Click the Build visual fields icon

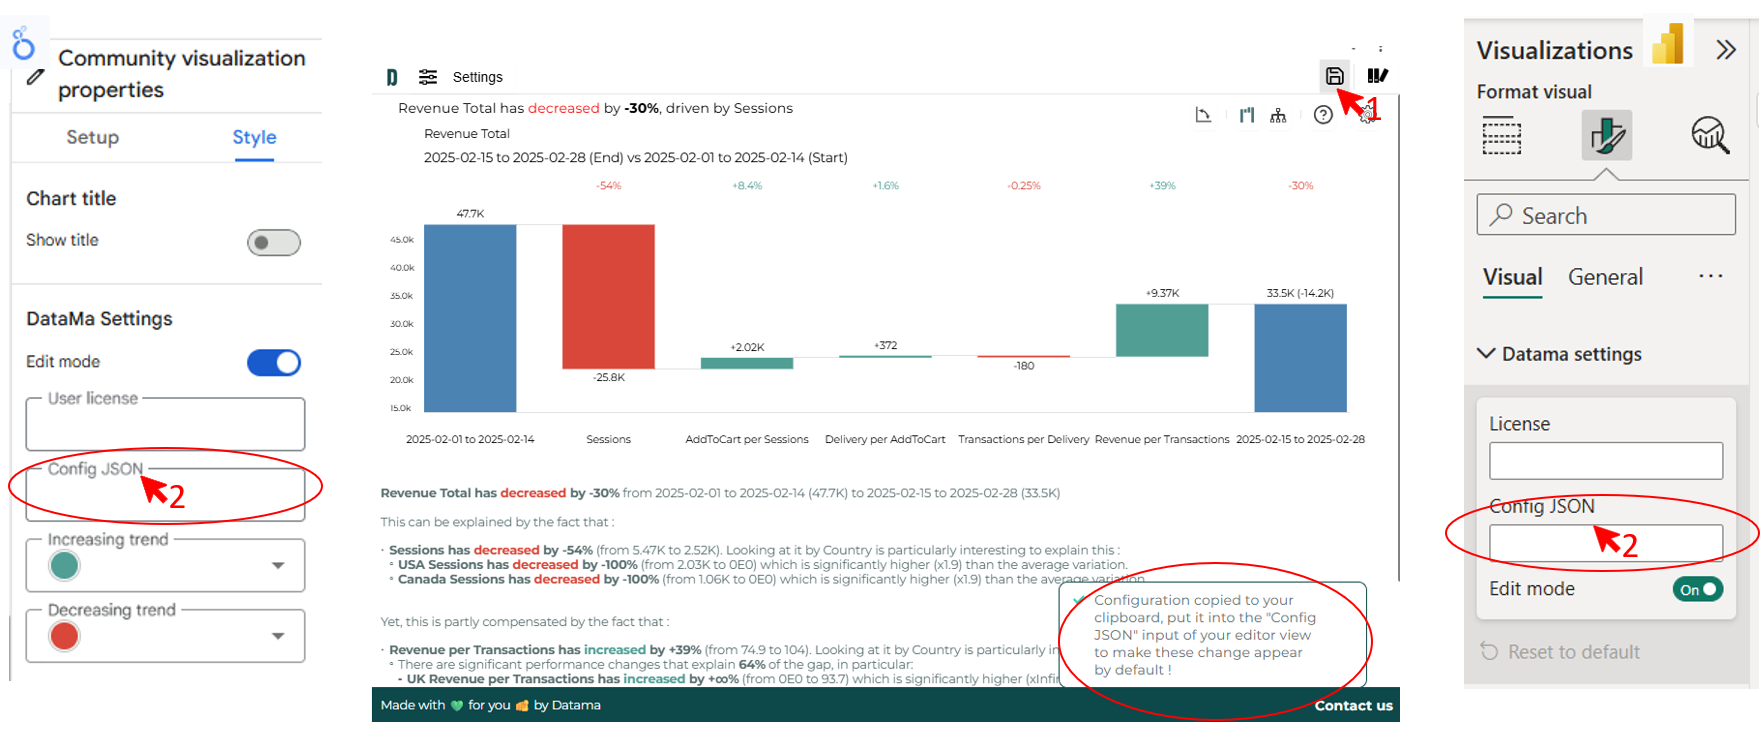pos(1501,135)
